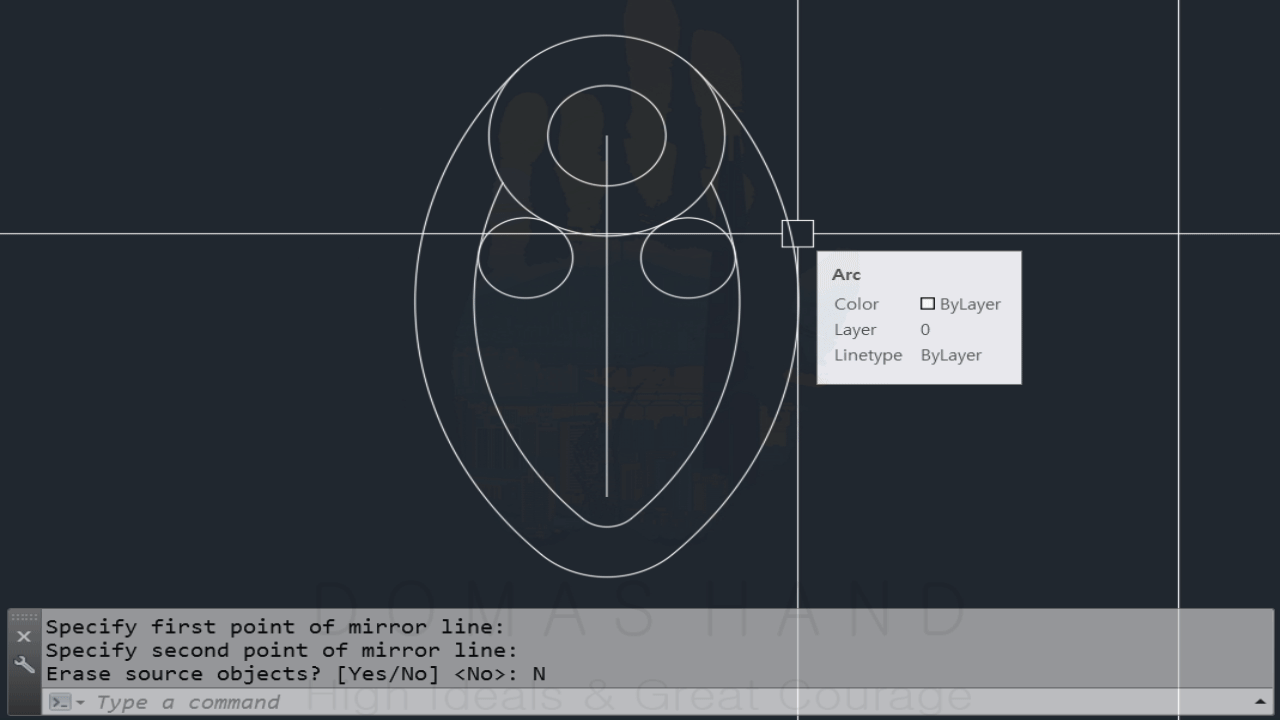This screenshot has width=1280, height=720.
Task: Open recent commands prompt dropdown
Action: pos(67,702)
